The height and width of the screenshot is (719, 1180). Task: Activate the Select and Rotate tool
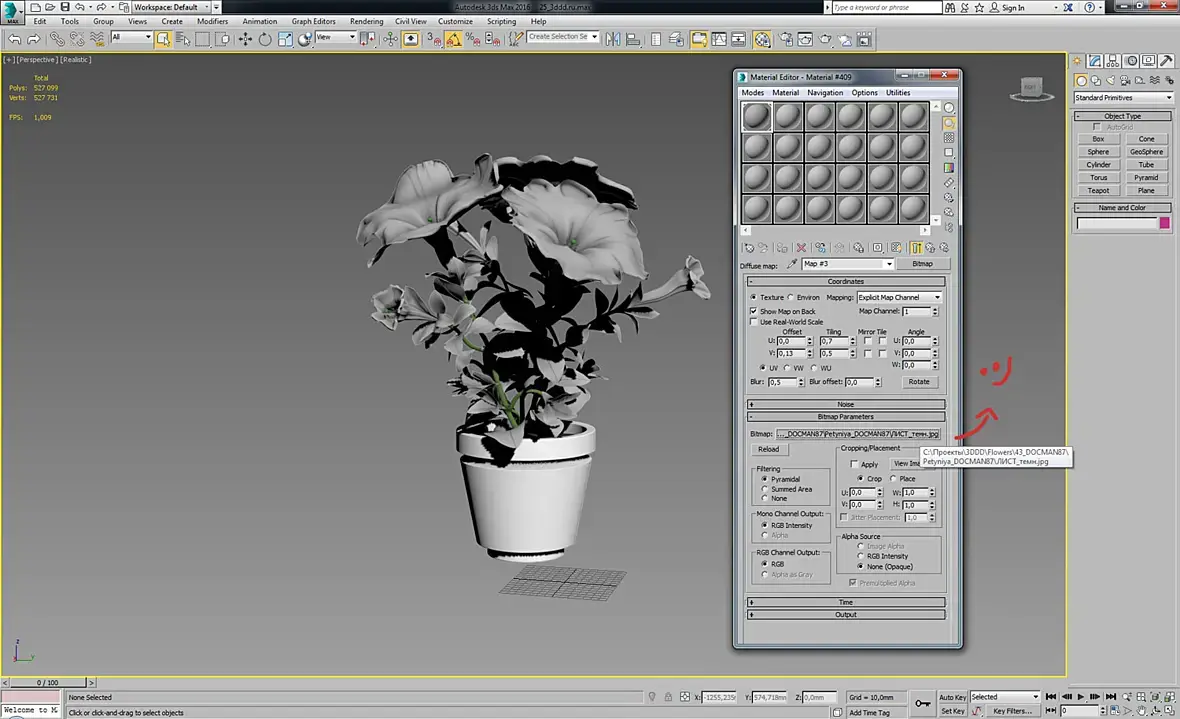pos(265,39)
